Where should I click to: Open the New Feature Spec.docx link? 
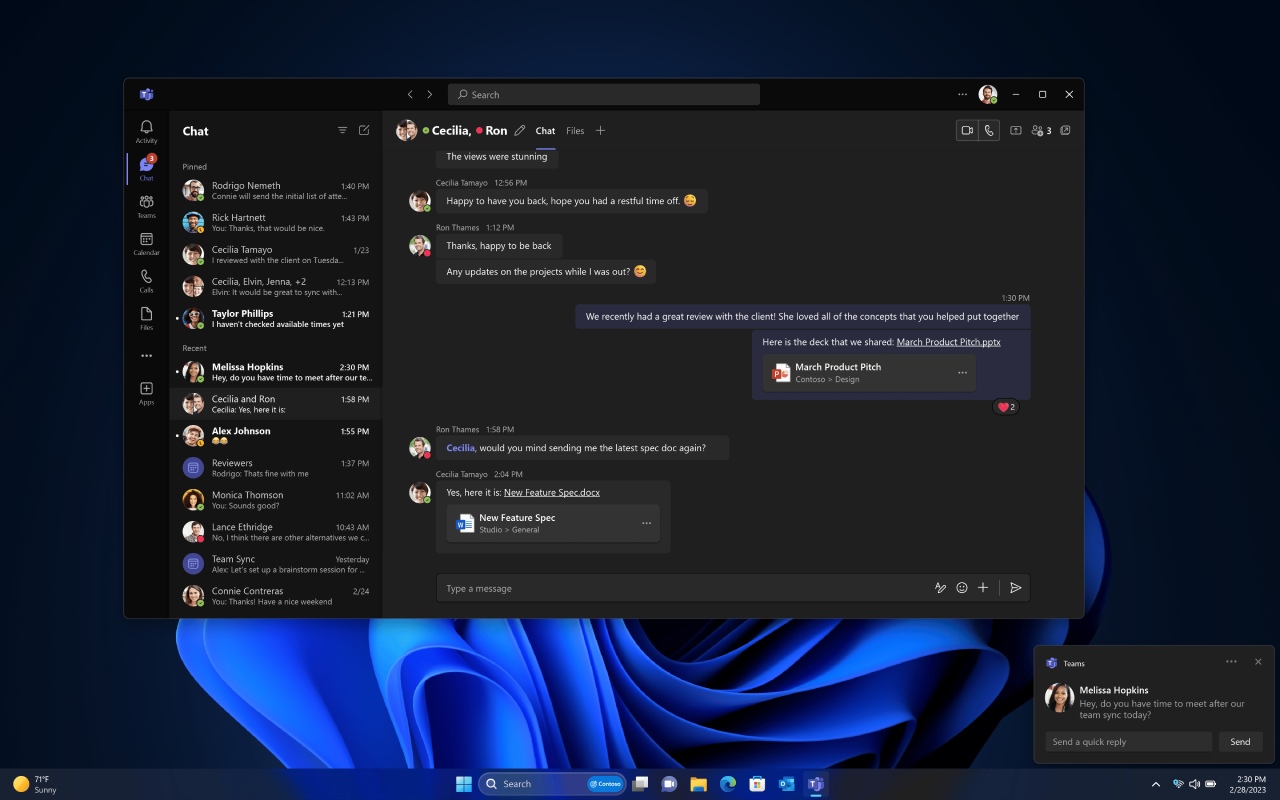552,493
